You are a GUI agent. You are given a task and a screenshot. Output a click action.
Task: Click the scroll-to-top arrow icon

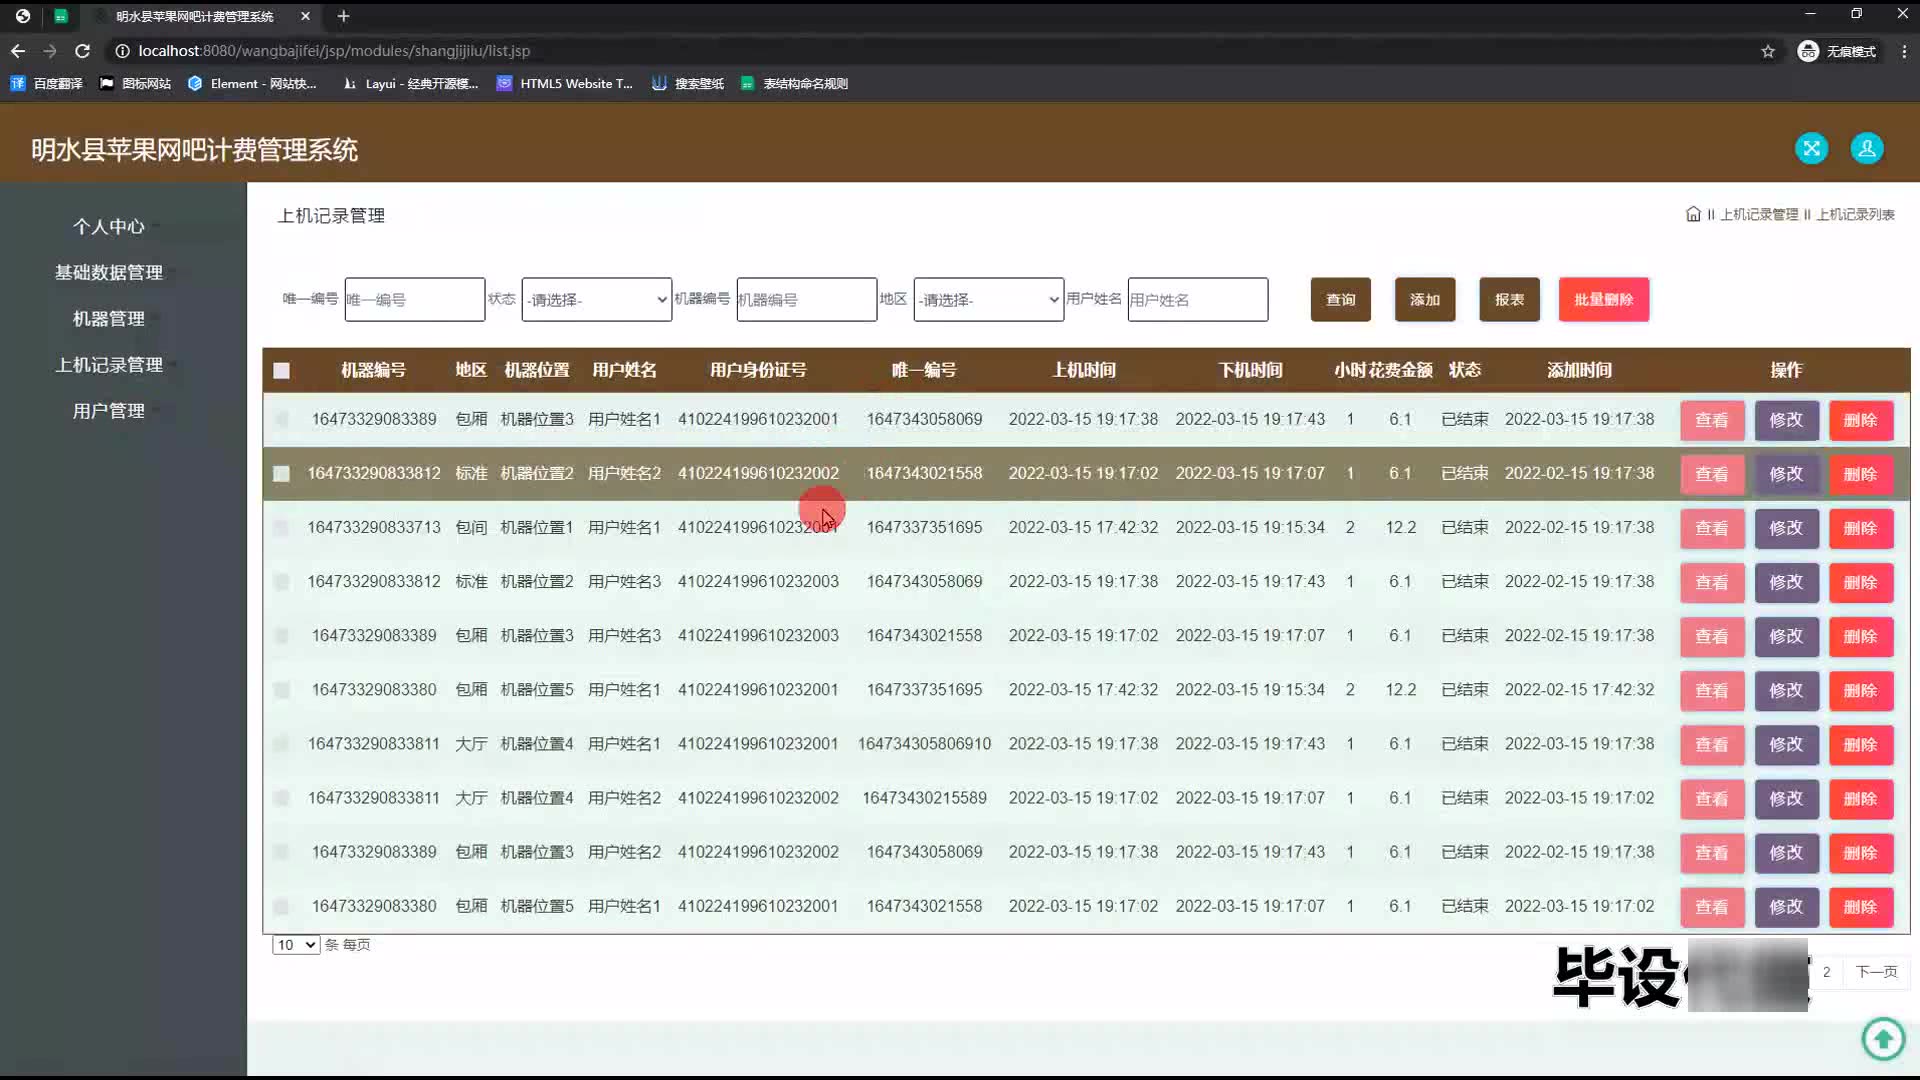pos(1883,1038)
